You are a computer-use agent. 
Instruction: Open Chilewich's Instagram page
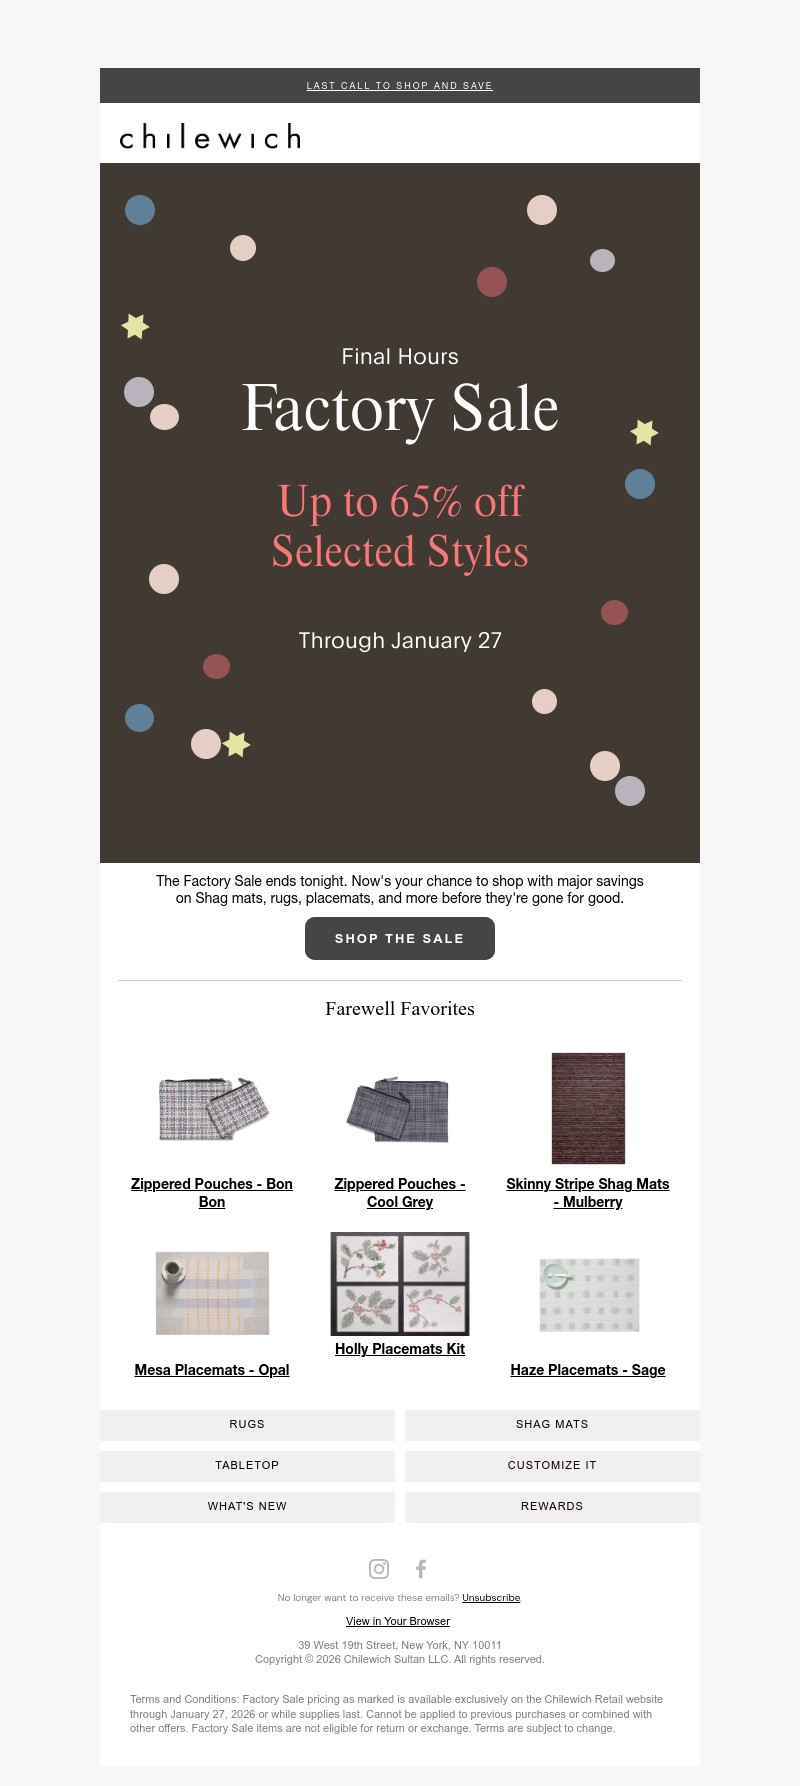coord(378,1568)
